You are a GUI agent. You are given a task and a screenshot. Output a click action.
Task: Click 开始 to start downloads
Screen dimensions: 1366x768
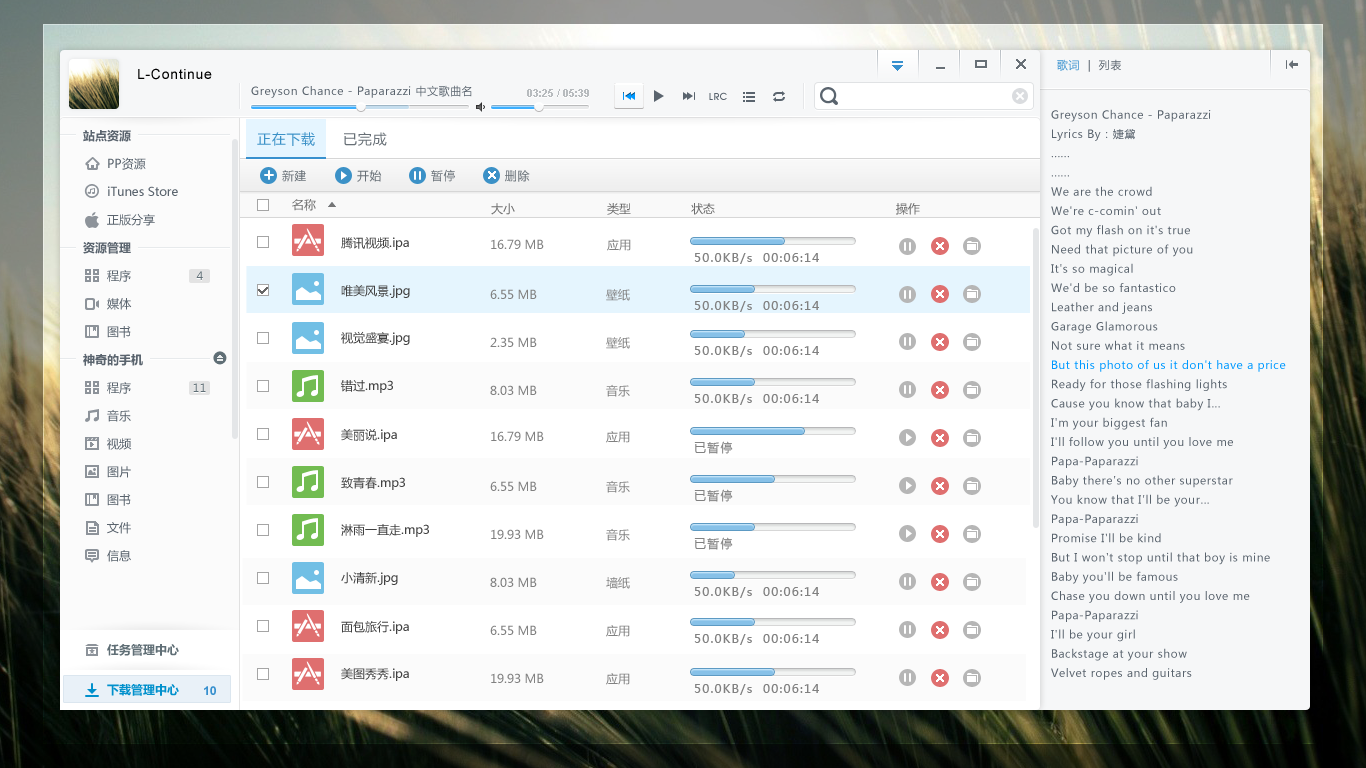[358, 176]
